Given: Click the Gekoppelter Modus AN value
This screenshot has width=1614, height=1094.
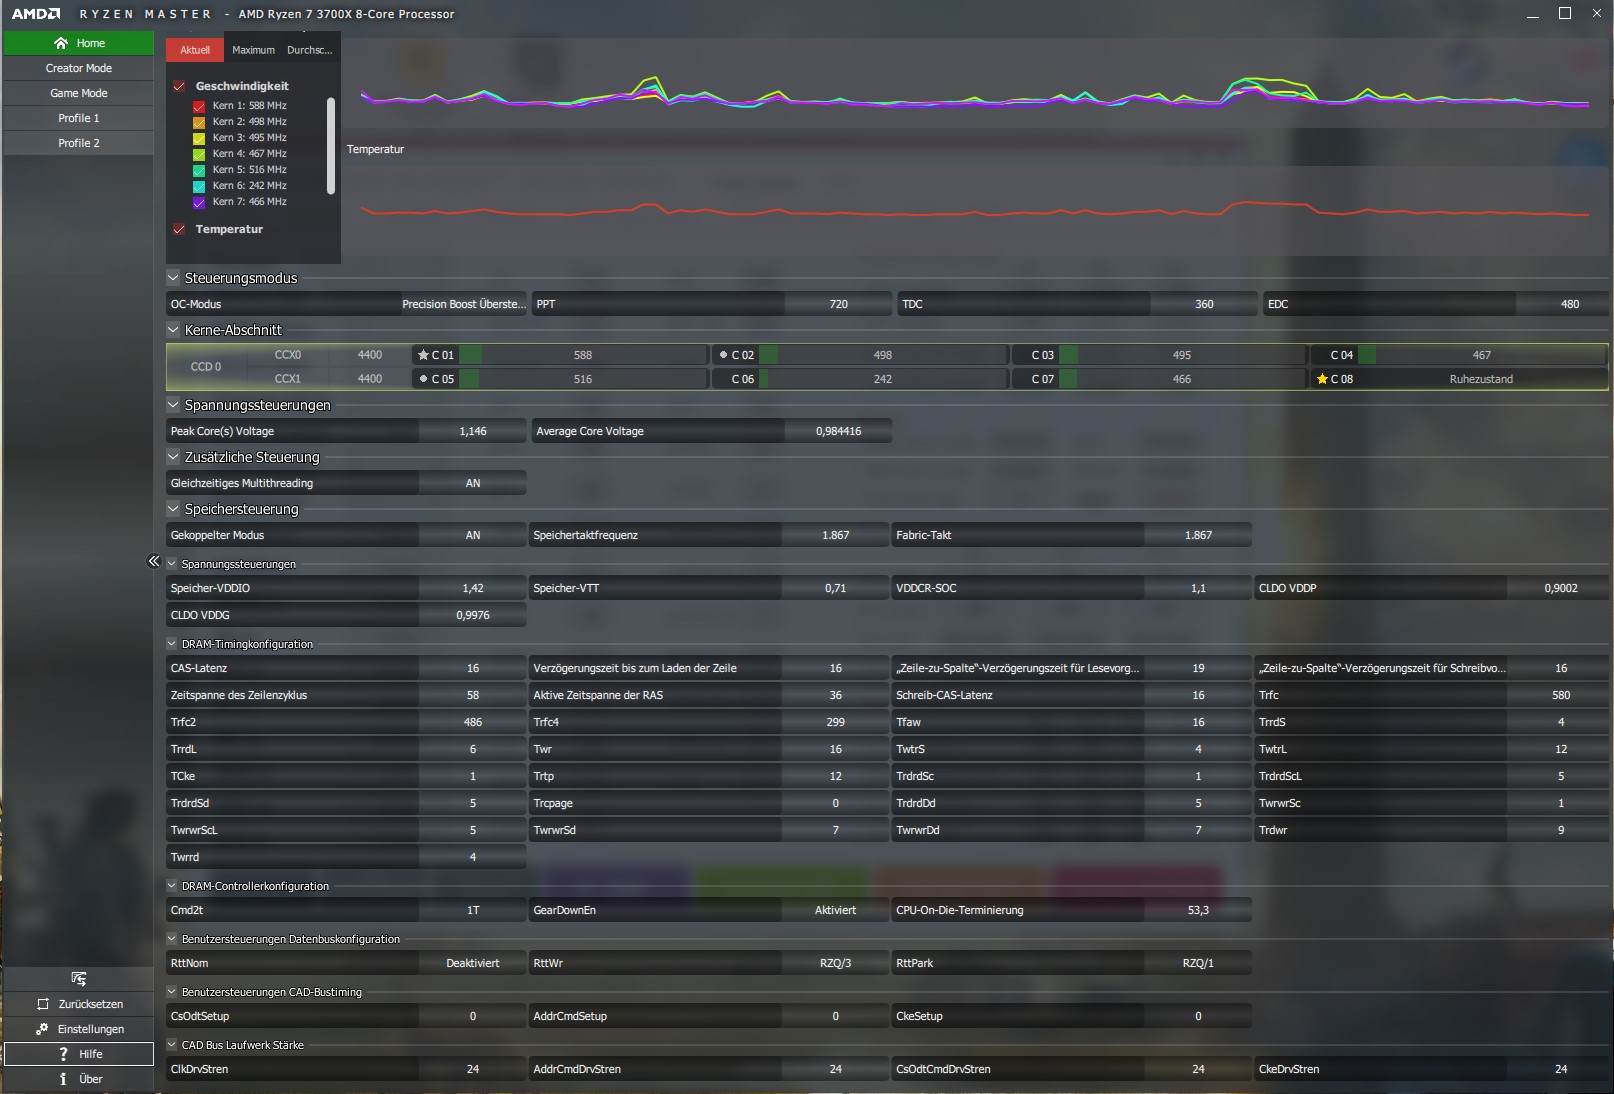Looking at the screenshot, I should [x=473, y=535].
